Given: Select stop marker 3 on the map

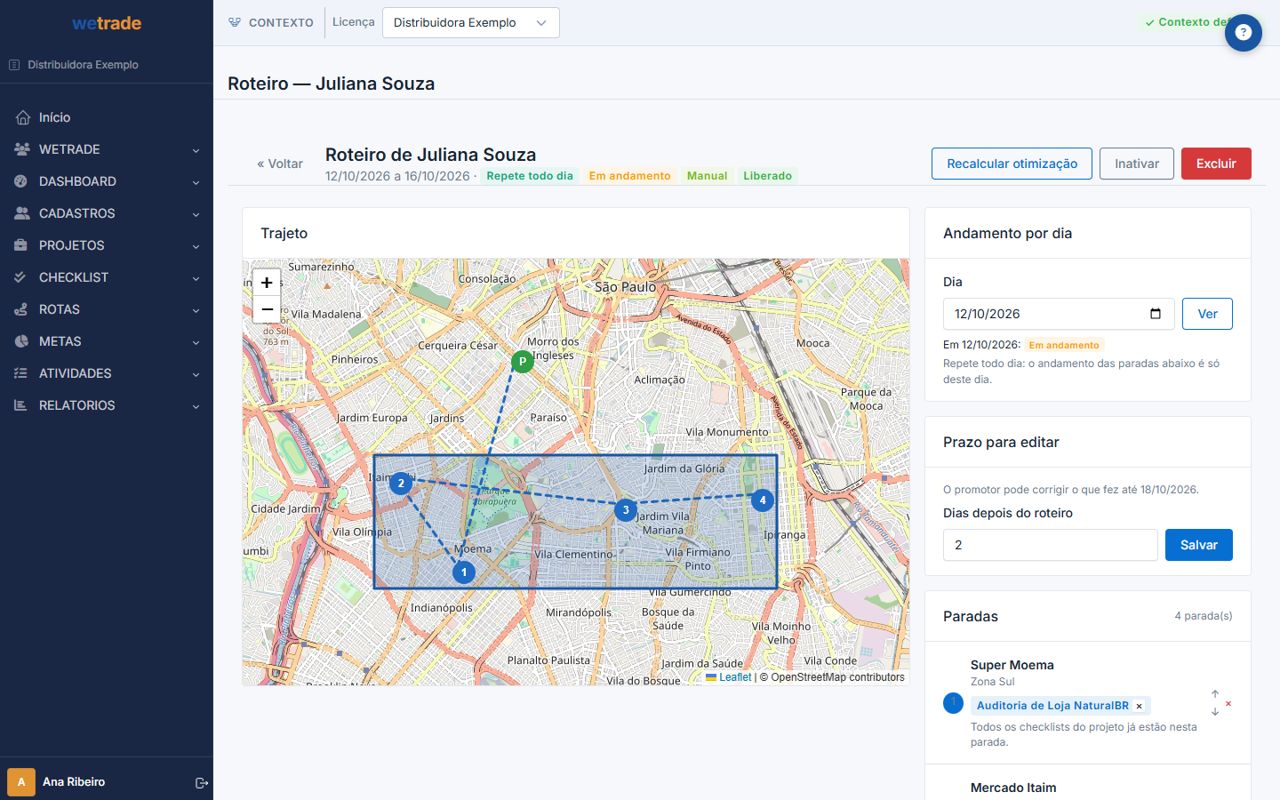Looking at the screenshot, I should (x=625, y=510).
